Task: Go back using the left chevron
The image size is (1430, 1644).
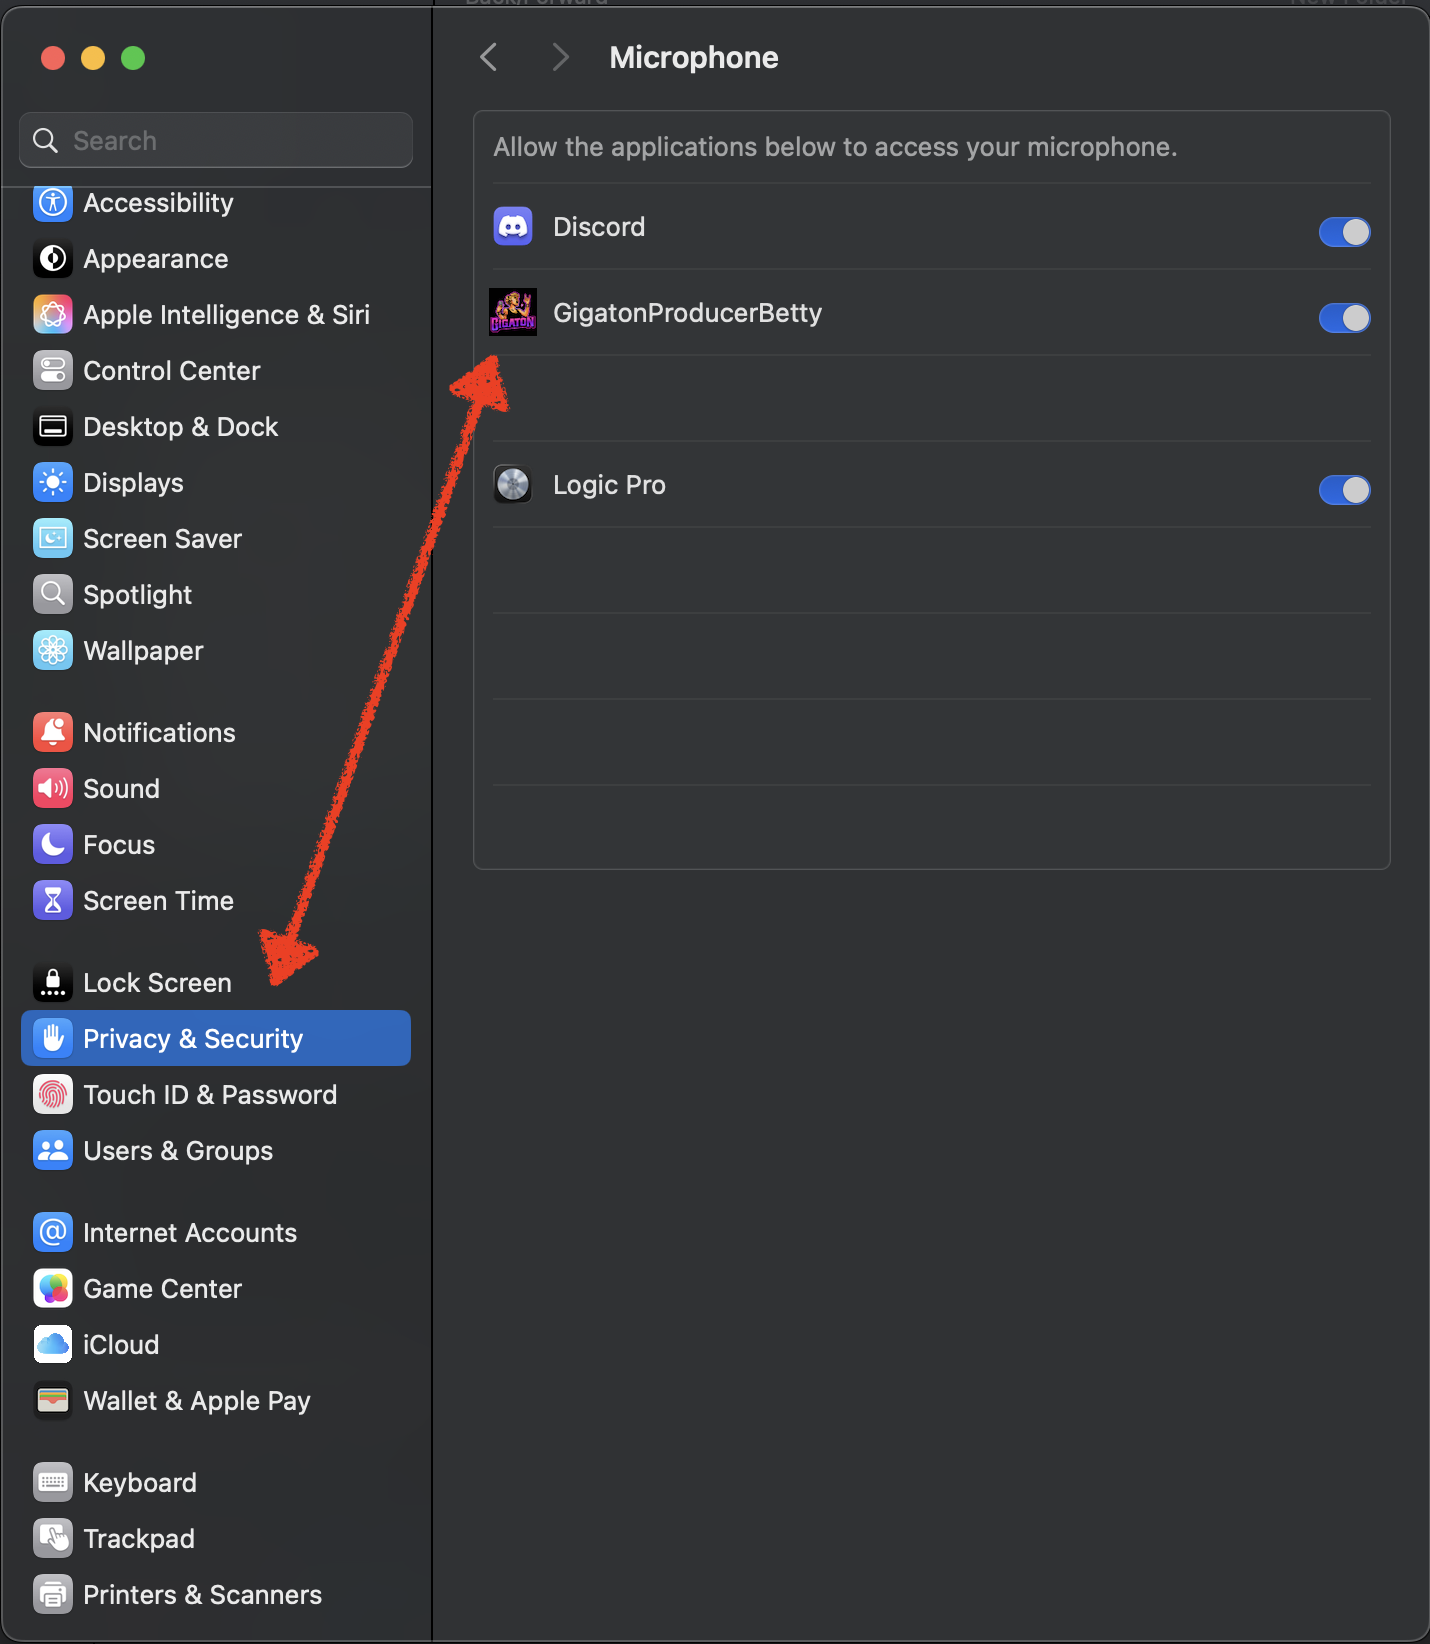Action: (x=489, y=58)
